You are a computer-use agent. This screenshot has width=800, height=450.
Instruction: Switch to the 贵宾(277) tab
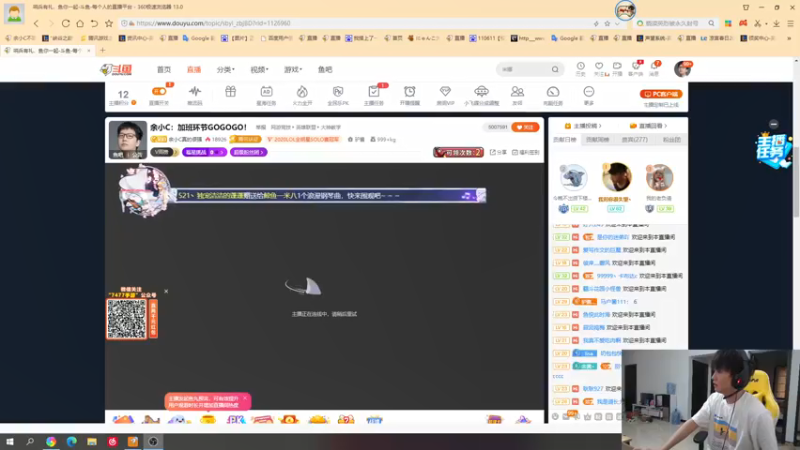point(634,139)
